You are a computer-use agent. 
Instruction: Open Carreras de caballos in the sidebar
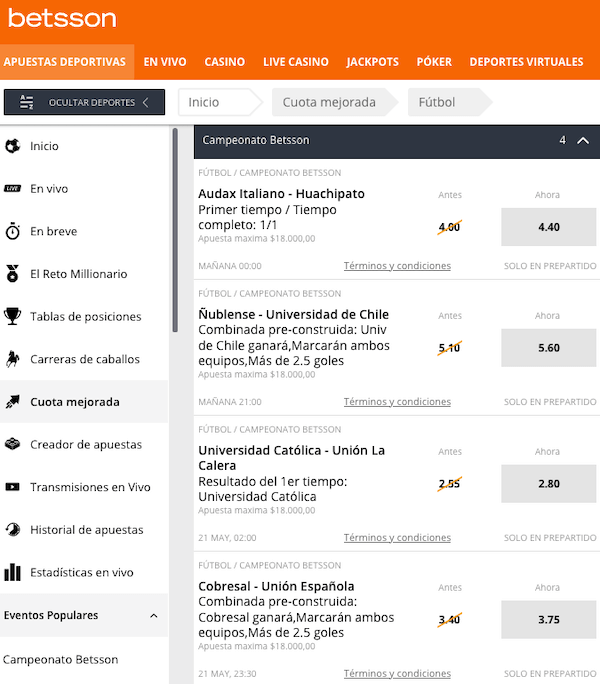[84, 359]
